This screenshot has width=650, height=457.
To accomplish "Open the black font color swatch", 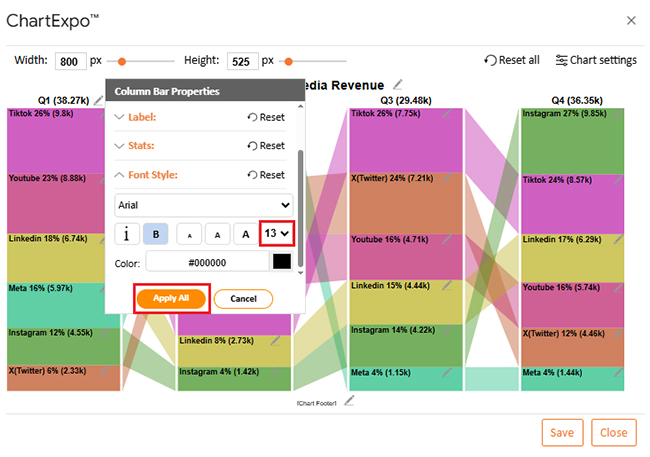I will [281, 262].
